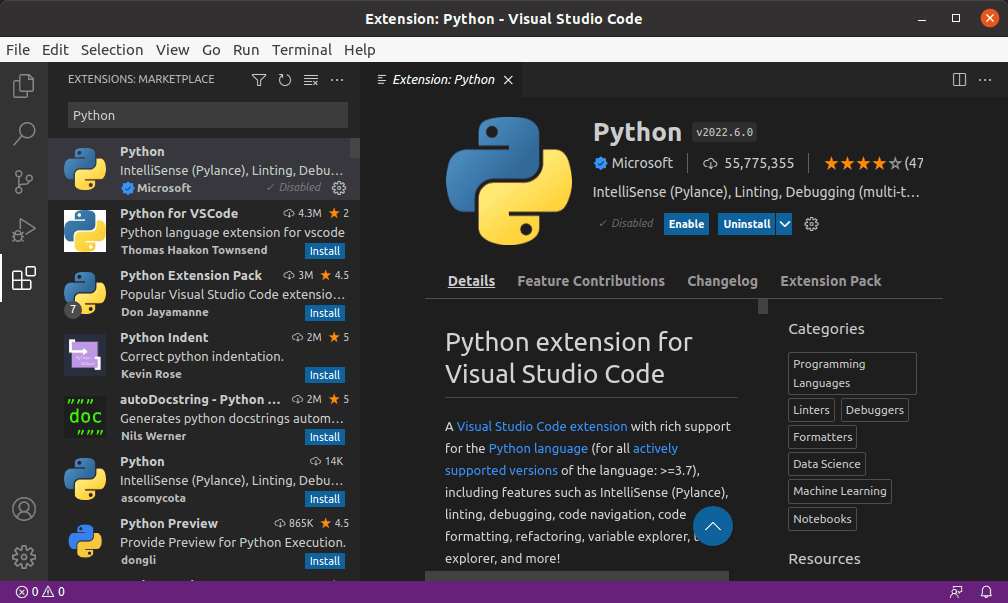Click the extensions search input field

[x=208, y=115]
